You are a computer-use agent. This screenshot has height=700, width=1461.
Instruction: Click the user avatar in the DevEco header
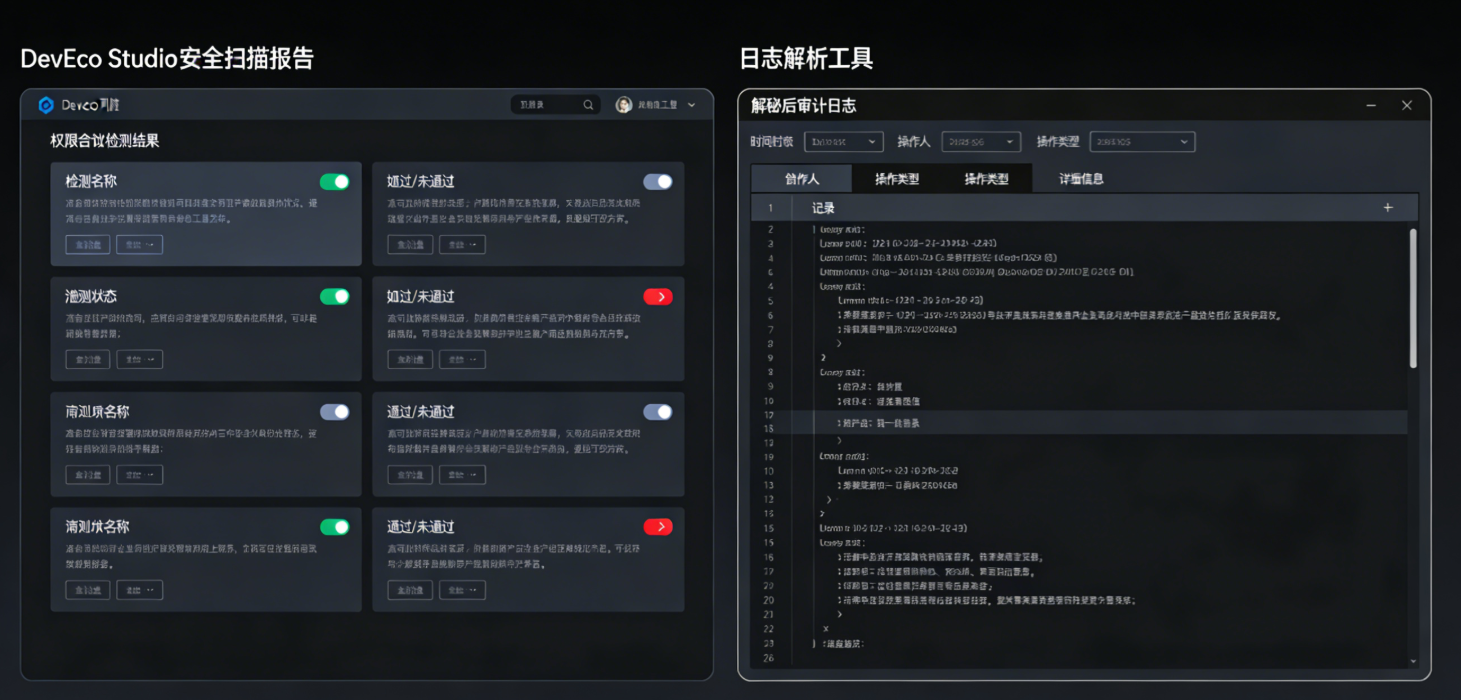[624, 105]
